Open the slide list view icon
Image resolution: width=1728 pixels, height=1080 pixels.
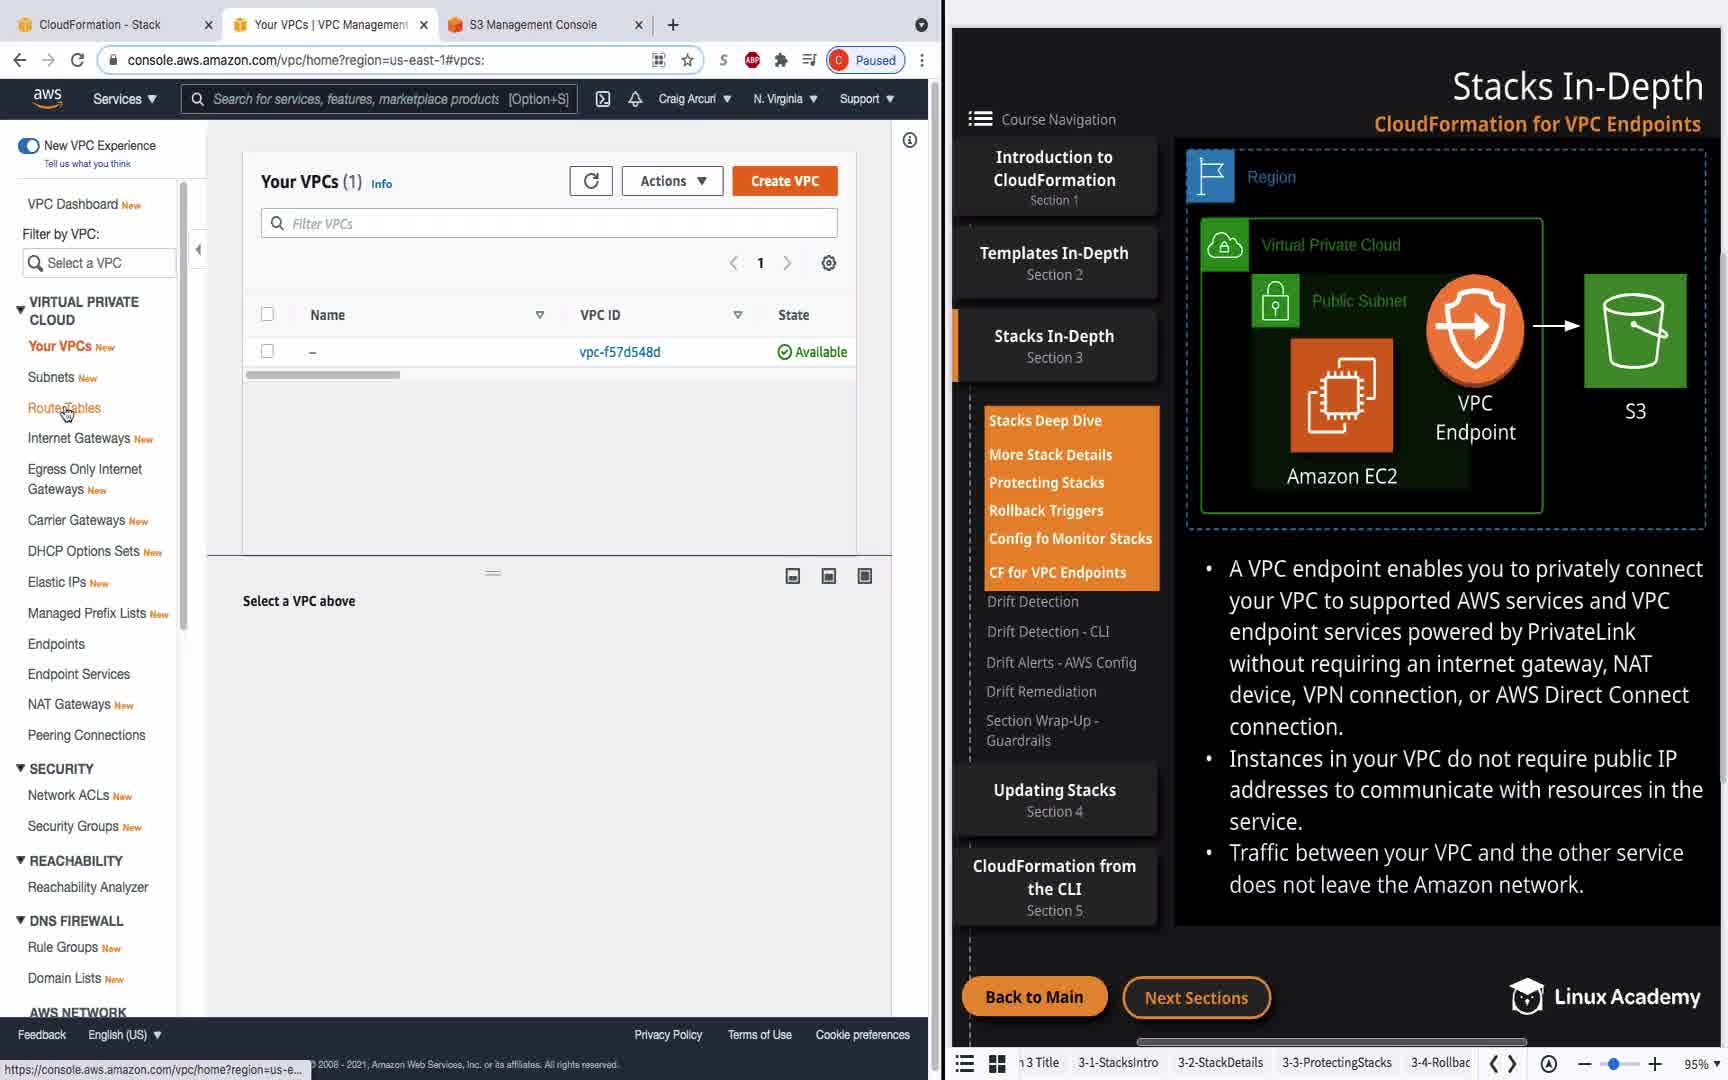(x=965, y=1063)
